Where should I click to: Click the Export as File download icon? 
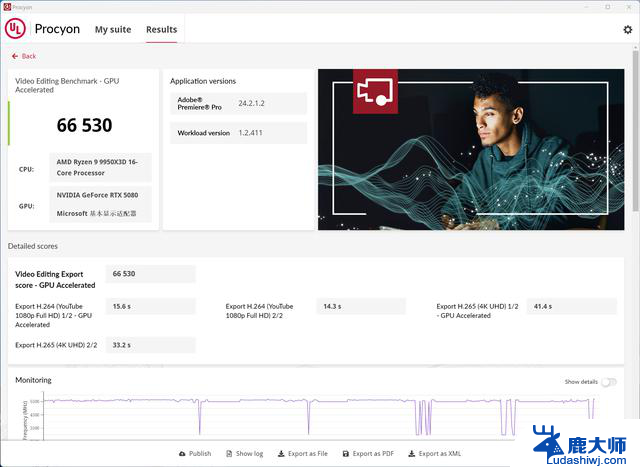pos(281,454)
